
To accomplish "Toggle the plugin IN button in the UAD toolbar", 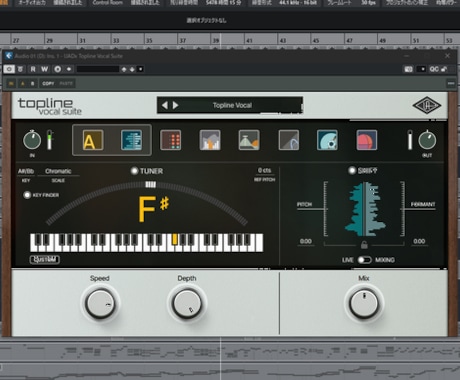I will click(x=11, y=83).
